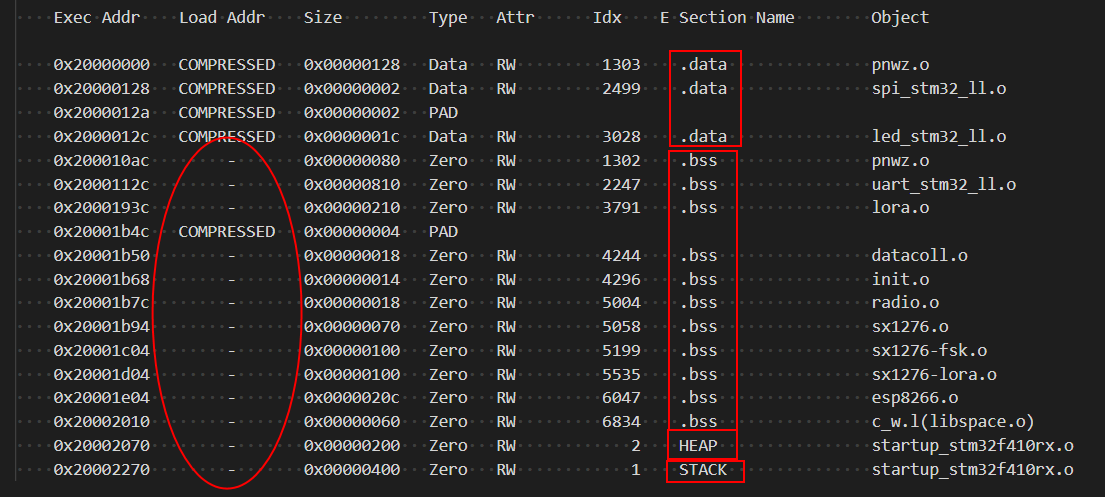
Task: Select exec address 0x20002070
Action: pos(101,446)
